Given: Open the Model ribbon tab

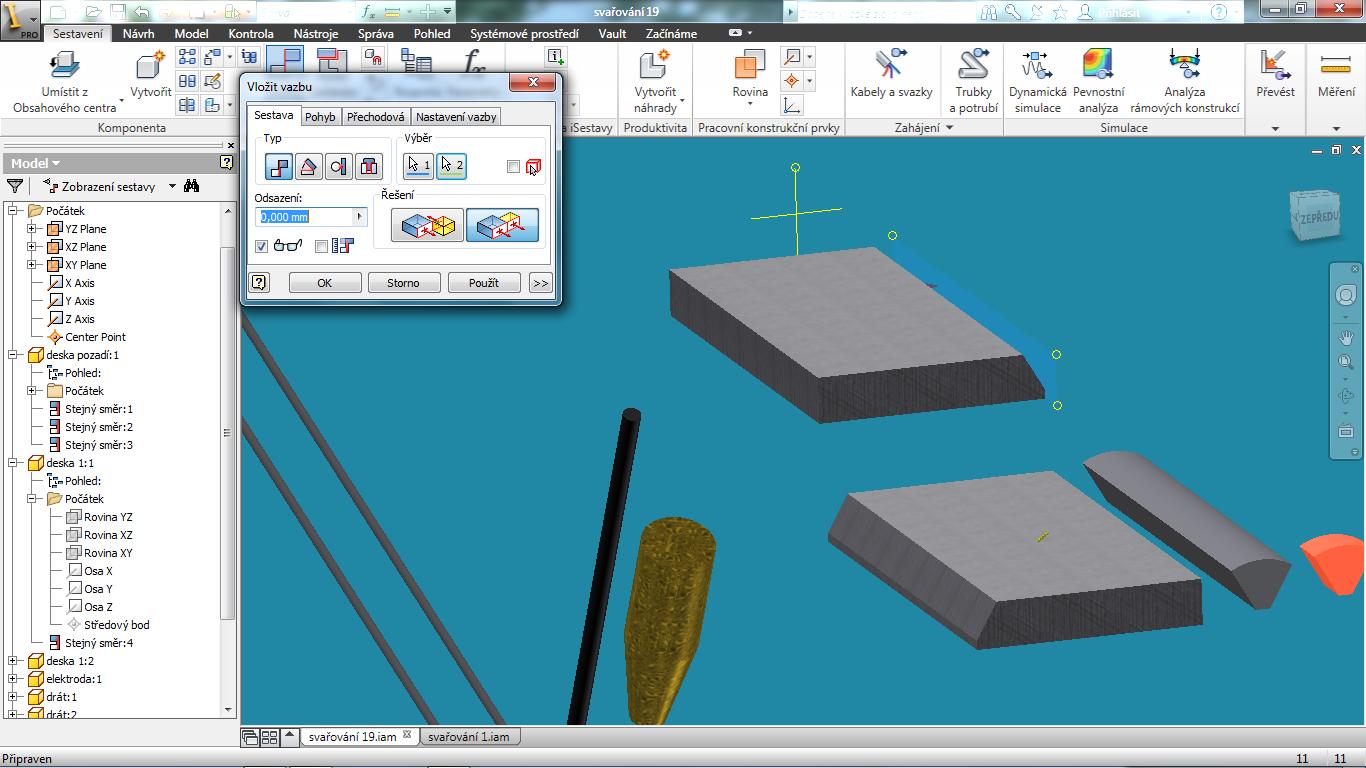Looking at the screenshot, I should click(191, 33).
